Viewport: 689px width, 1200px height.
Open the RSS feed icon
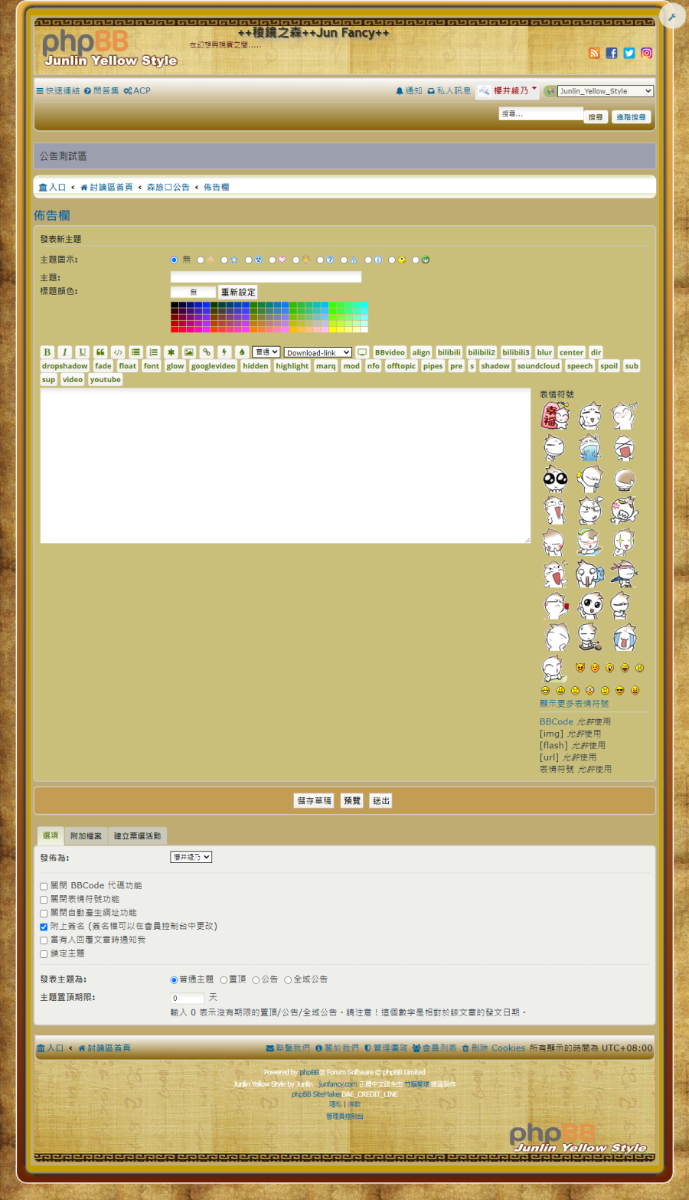(x=594, y=53)
